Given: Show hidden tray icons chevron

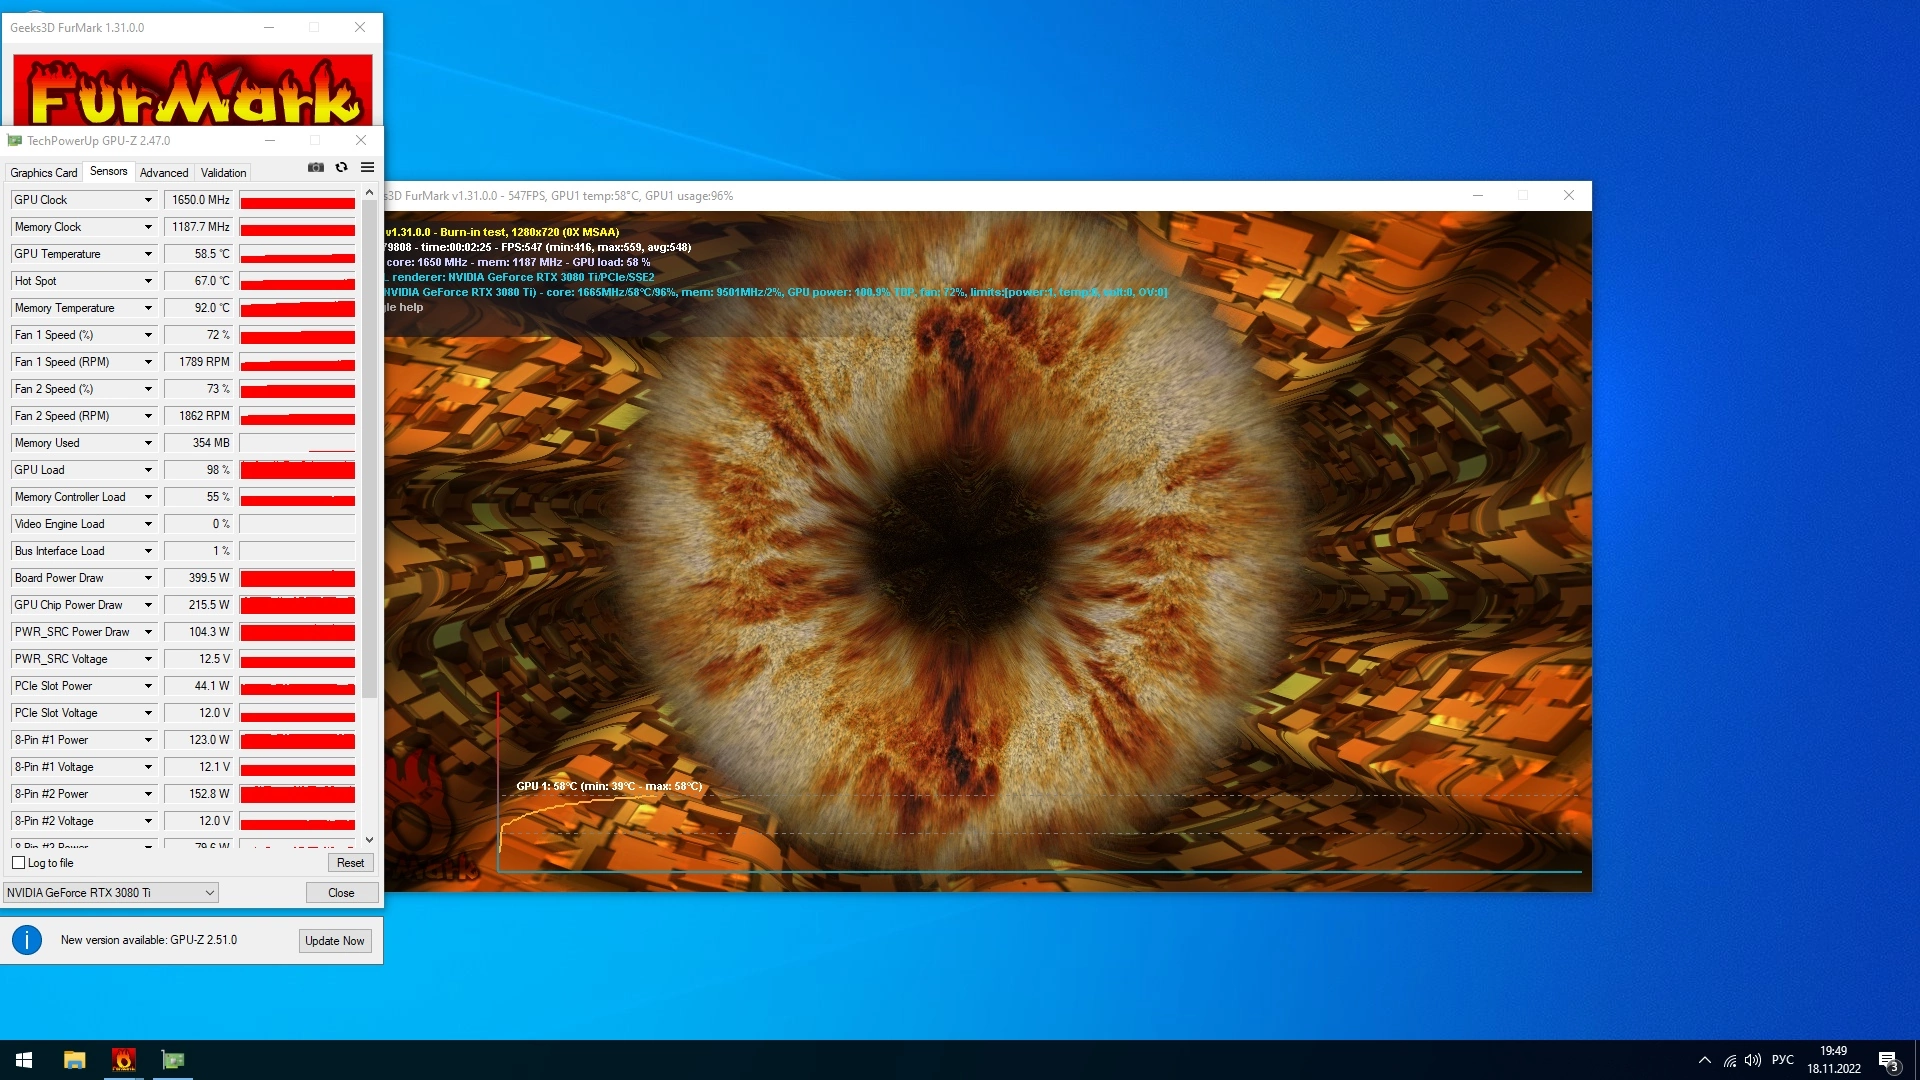Looking at the screenshot, I should (1704, 1060).
